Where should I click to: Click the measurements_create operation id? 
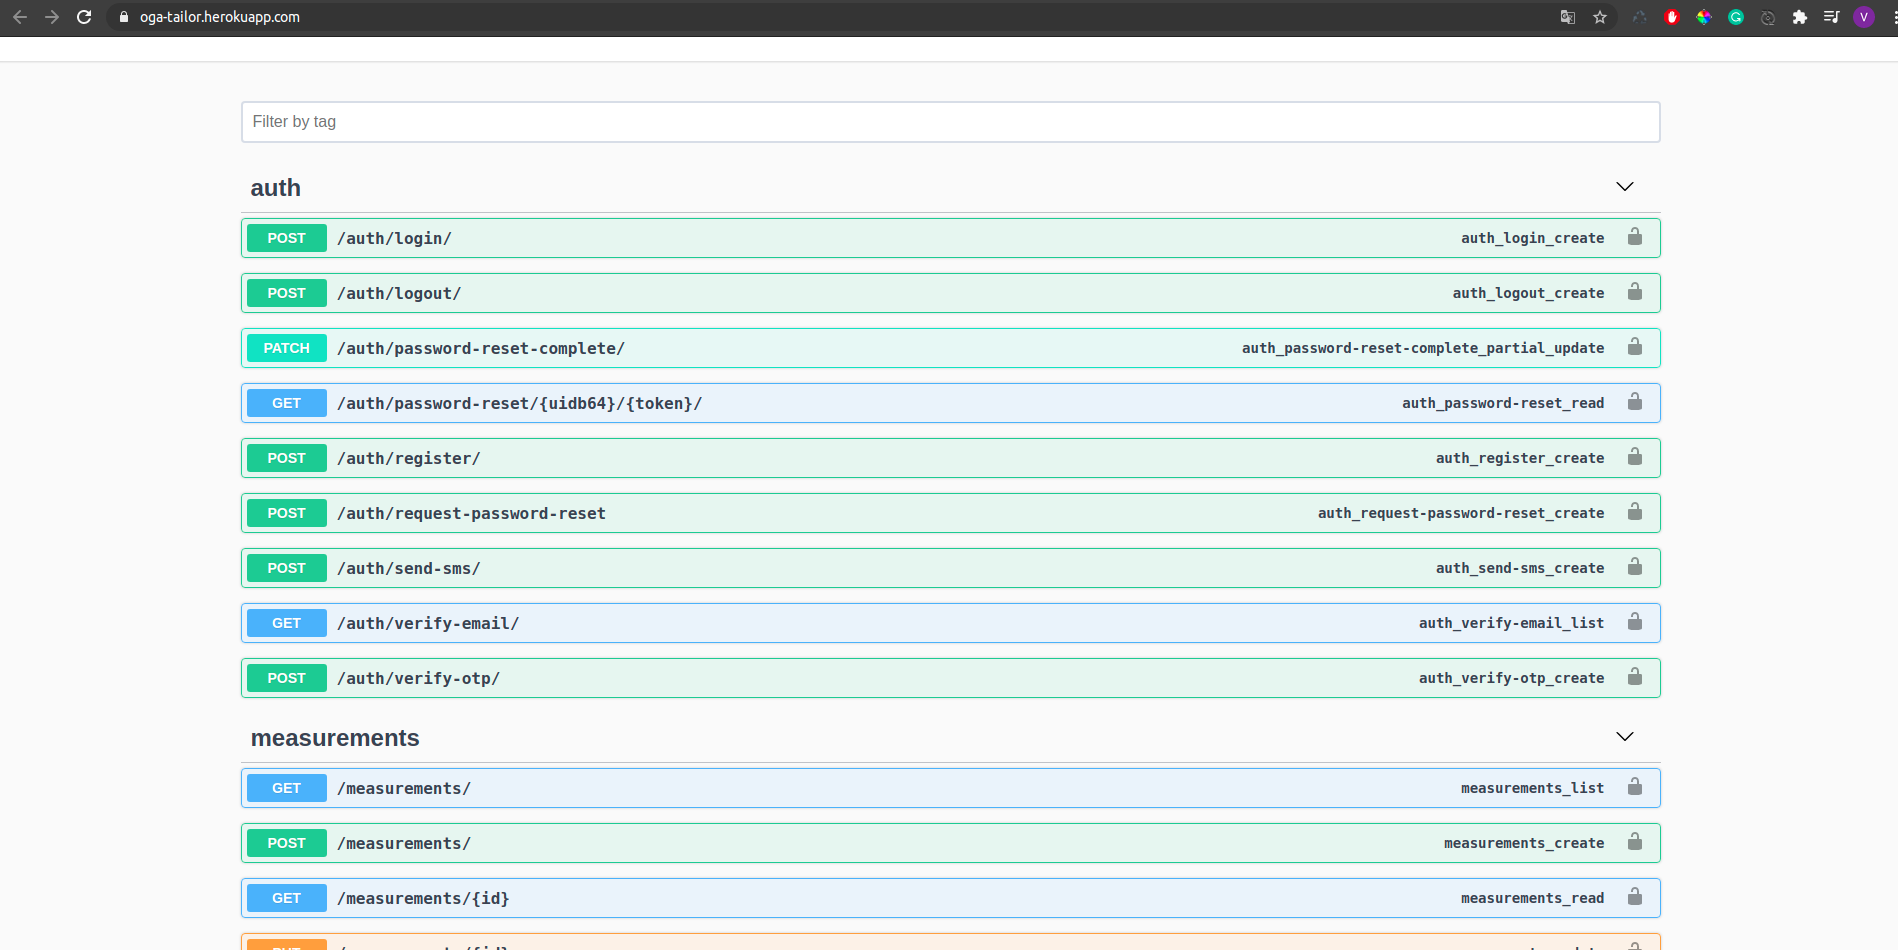click(1524, 843)
